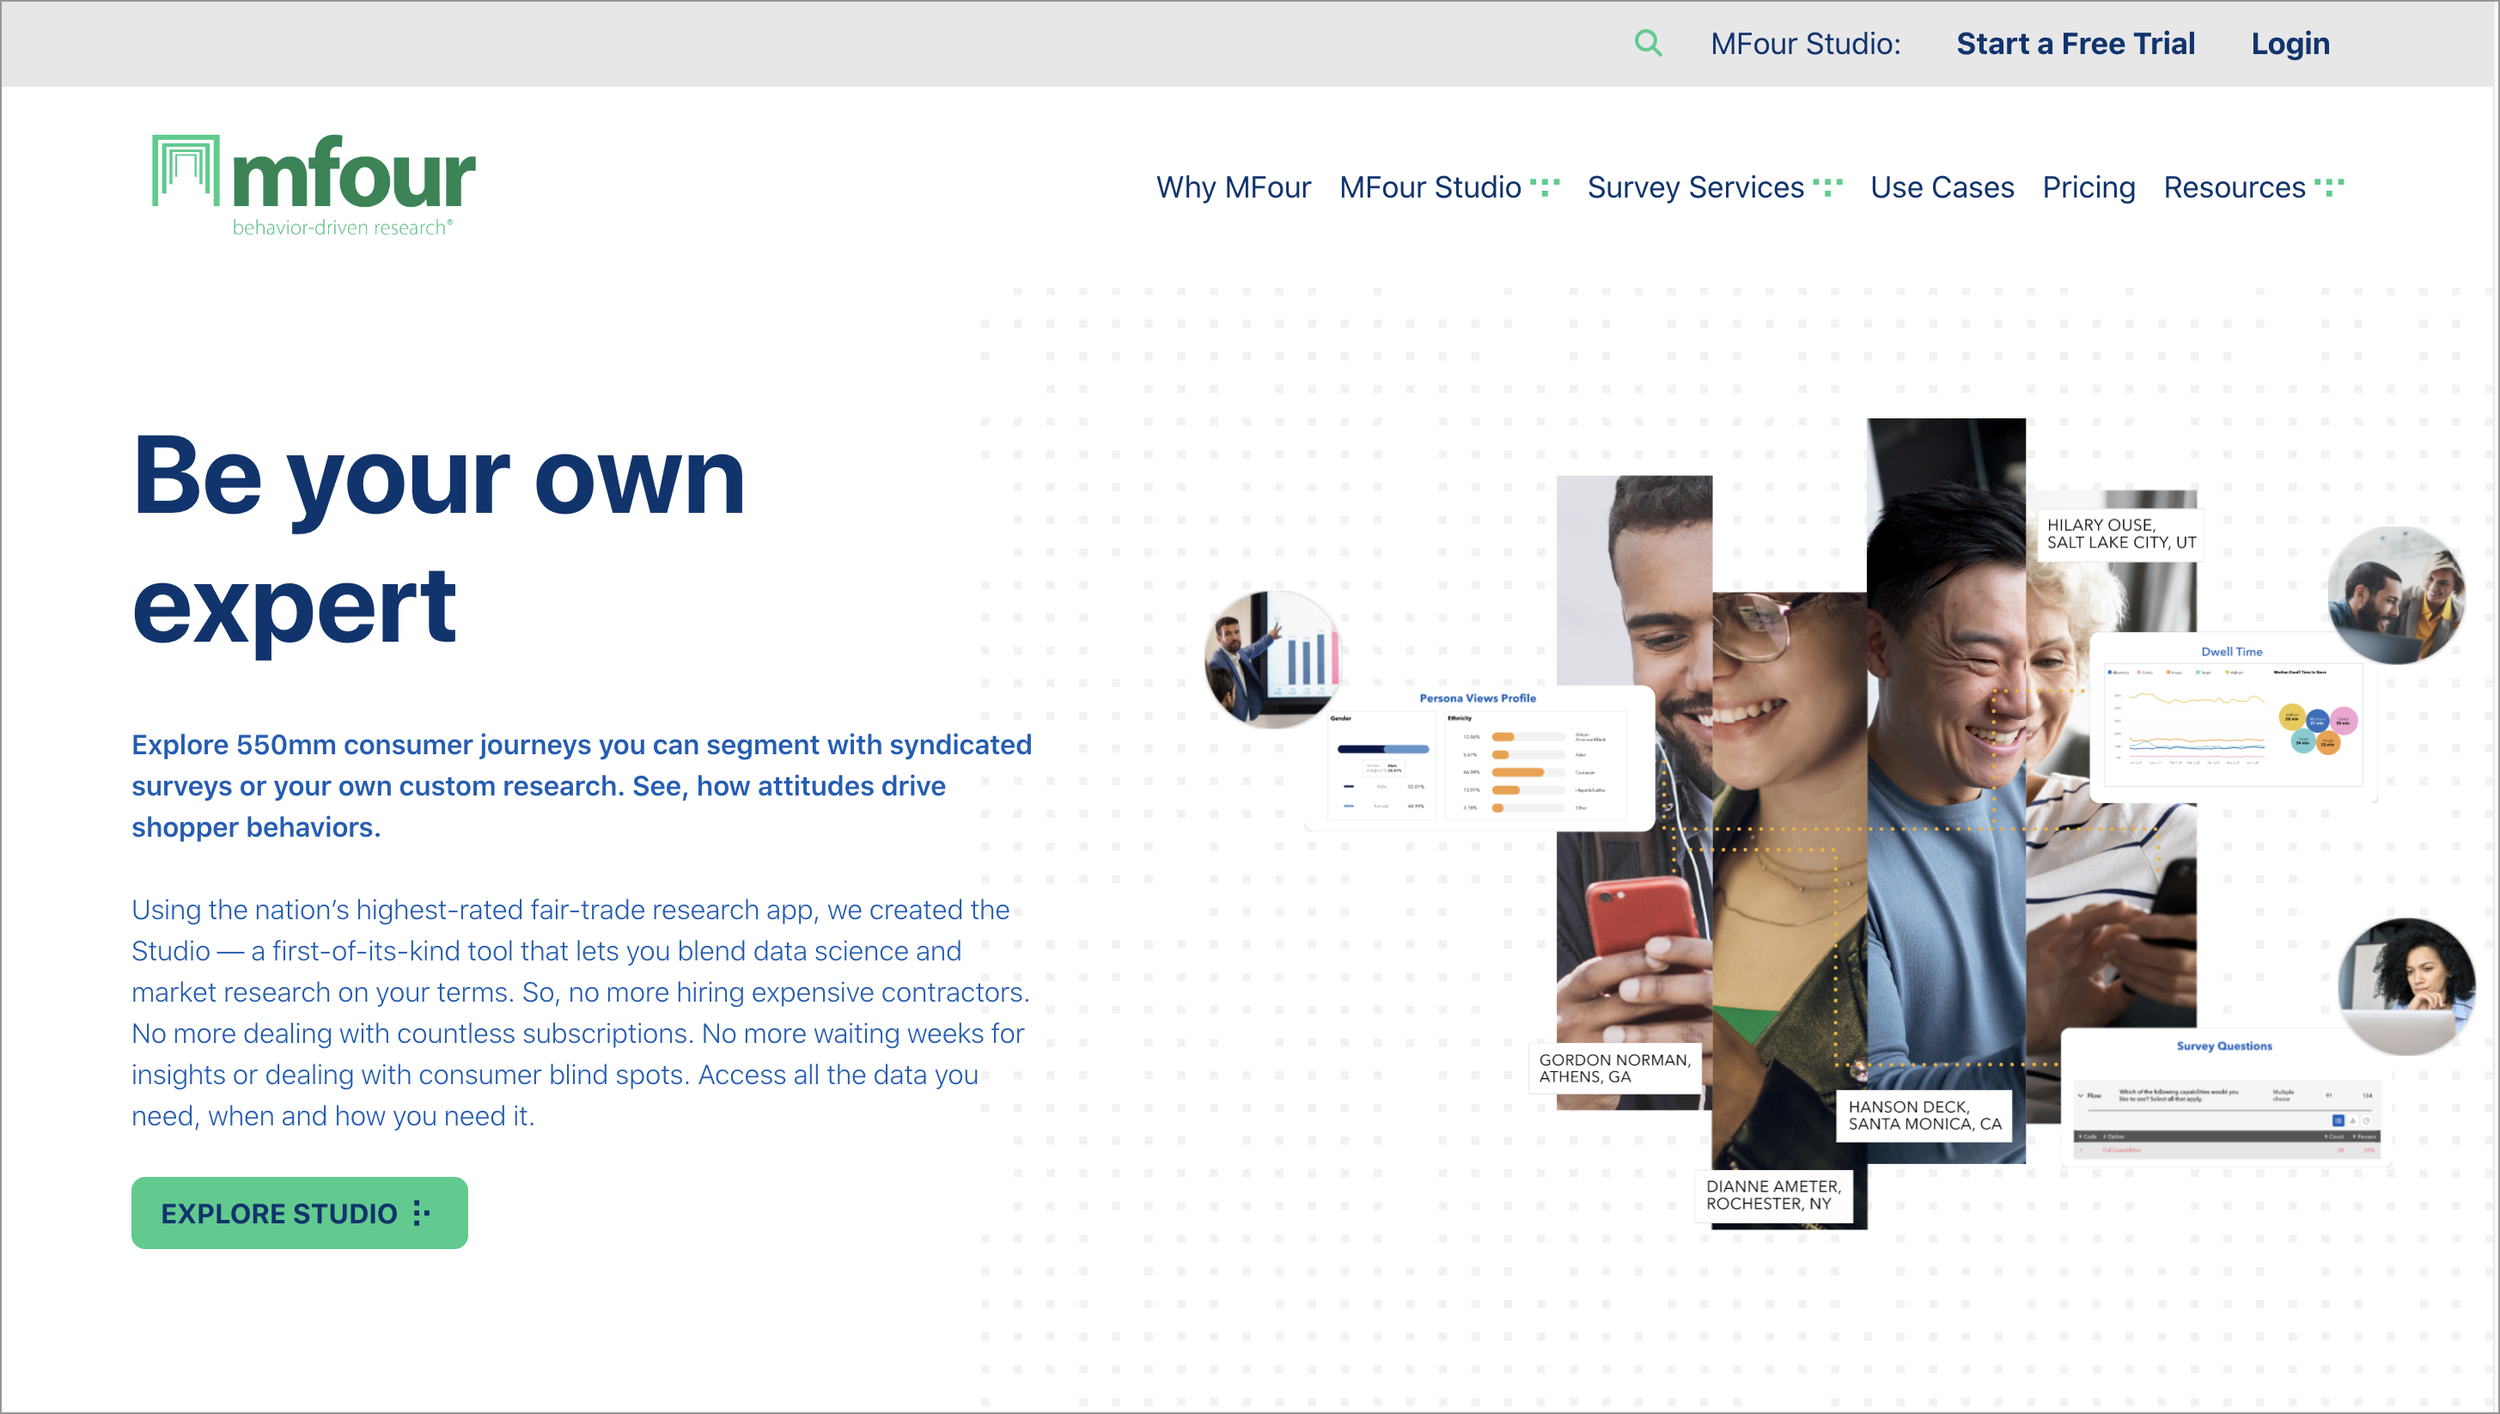Click the green search magnifier icon
The width and height of the screenshot is (2500, 1414).
tap(1648, 43)
